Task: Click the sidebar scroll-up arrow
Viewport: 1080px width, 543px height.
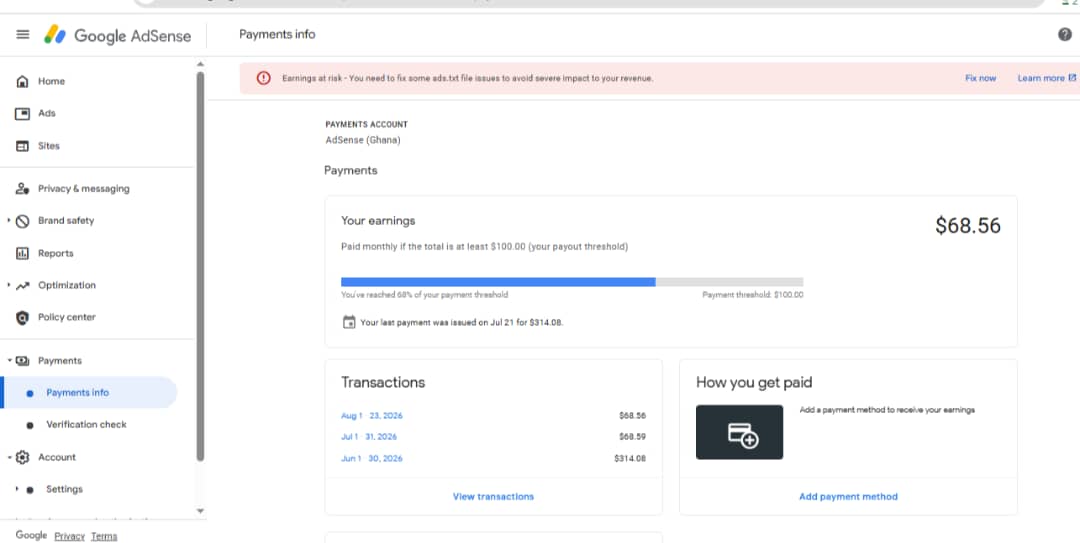Action: pyautogui.click(x=200, y=64)
